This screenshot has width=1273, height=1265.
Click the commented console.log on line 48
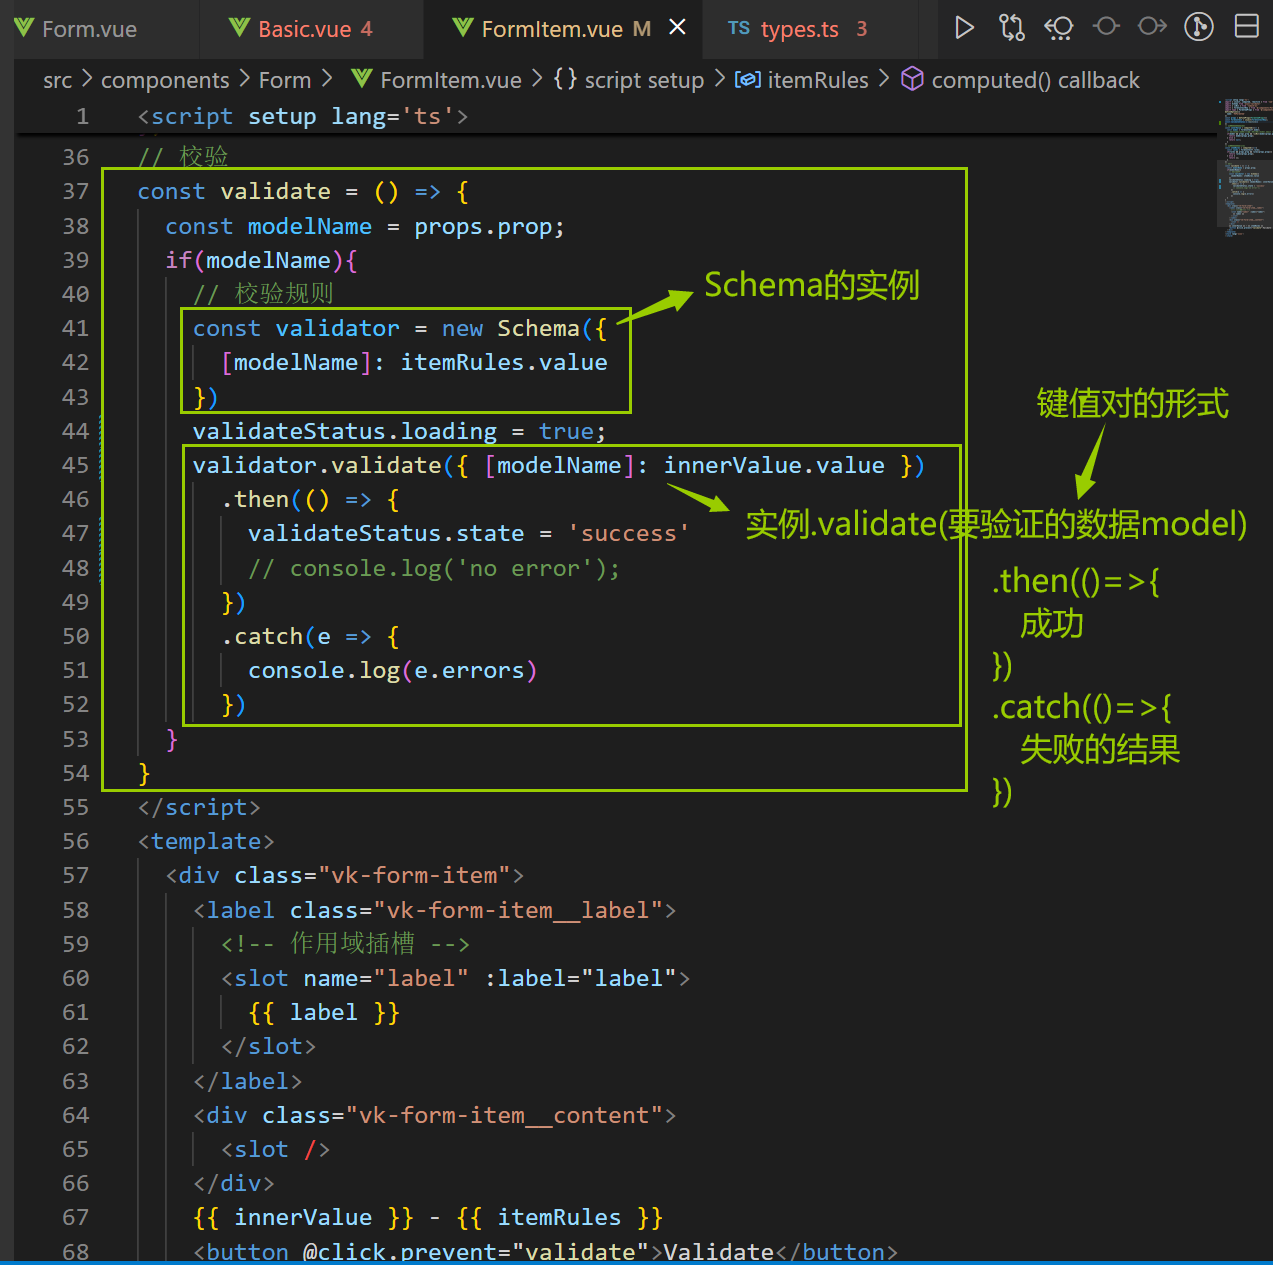tap(434, 568)
